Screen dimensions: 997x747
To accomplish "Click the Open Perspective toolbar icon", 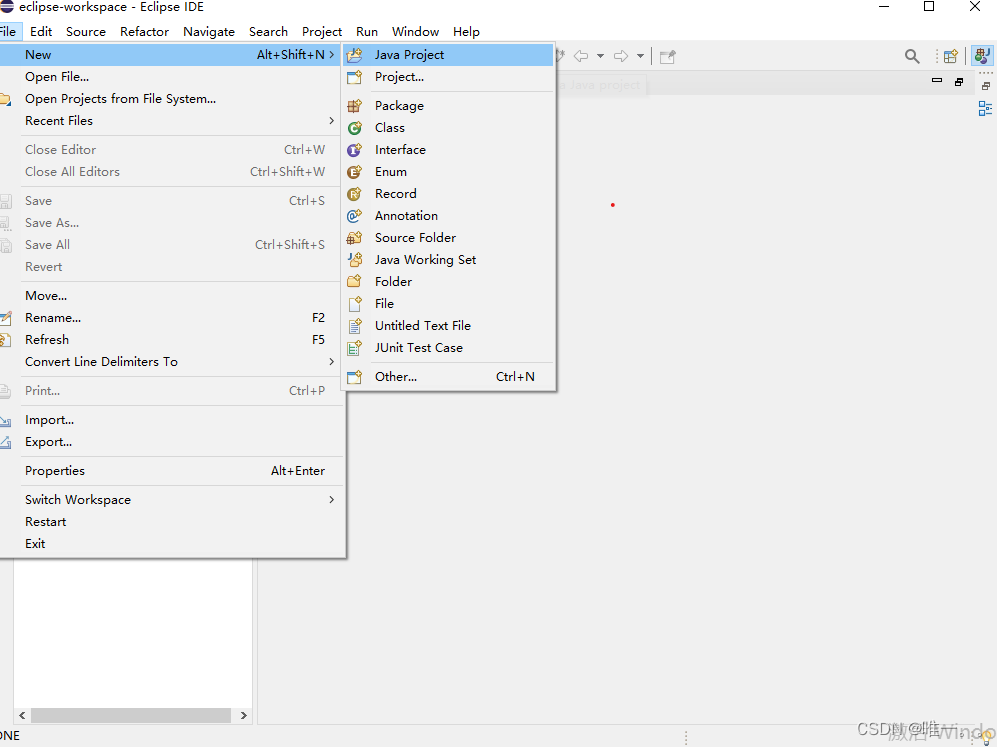I will click(951, 57).
